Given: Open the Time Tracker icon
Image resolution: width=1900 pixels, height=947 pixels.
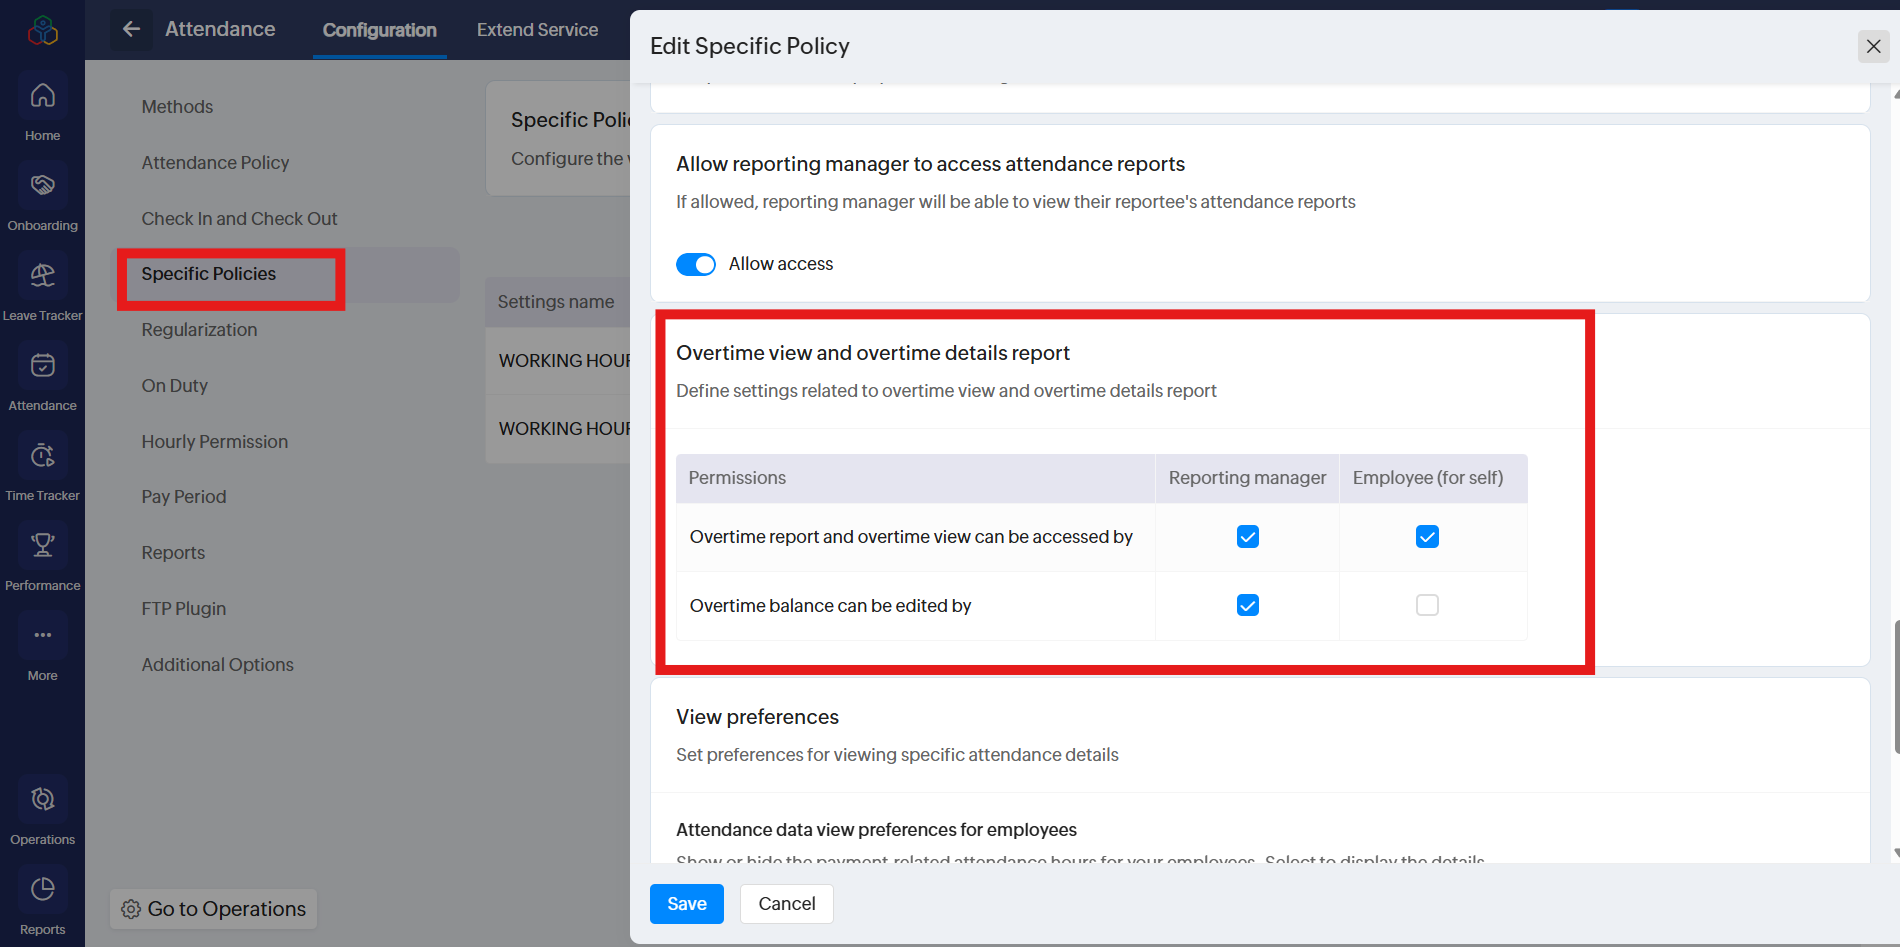Looking at the screenshot, I should coord(42,456).
